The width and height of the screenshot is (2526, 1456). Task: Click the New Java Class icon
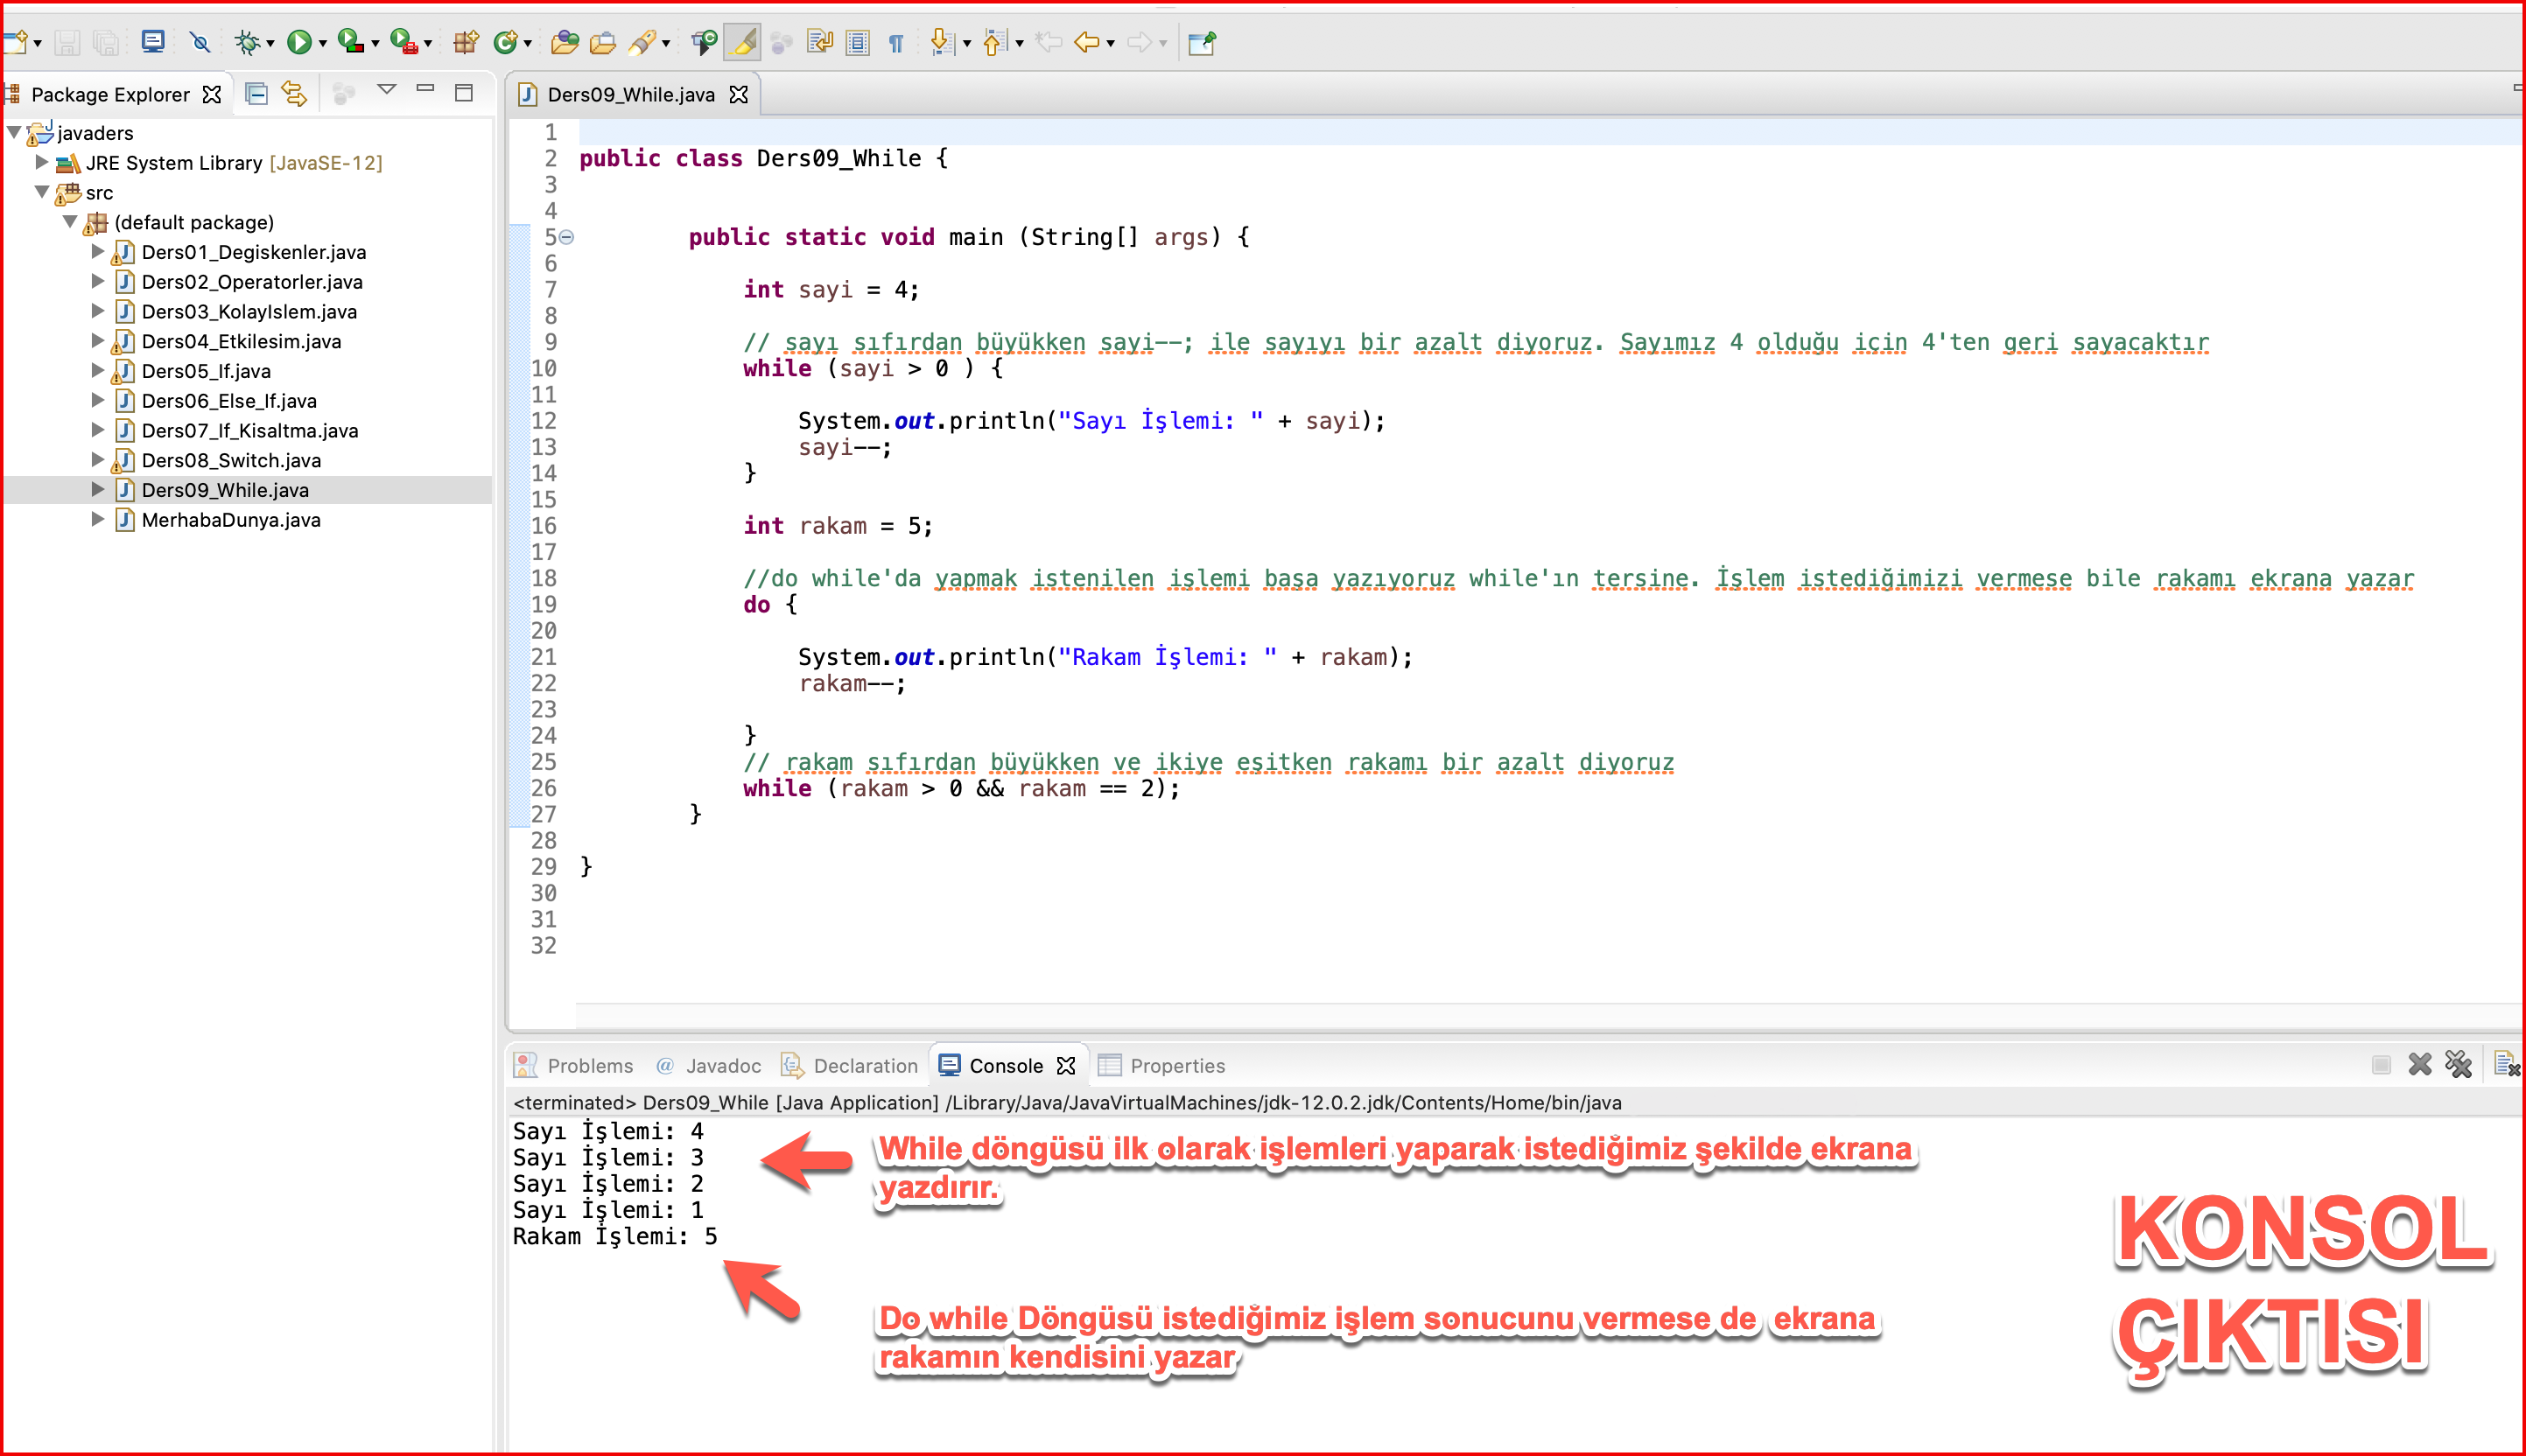[x=506, y=42]
